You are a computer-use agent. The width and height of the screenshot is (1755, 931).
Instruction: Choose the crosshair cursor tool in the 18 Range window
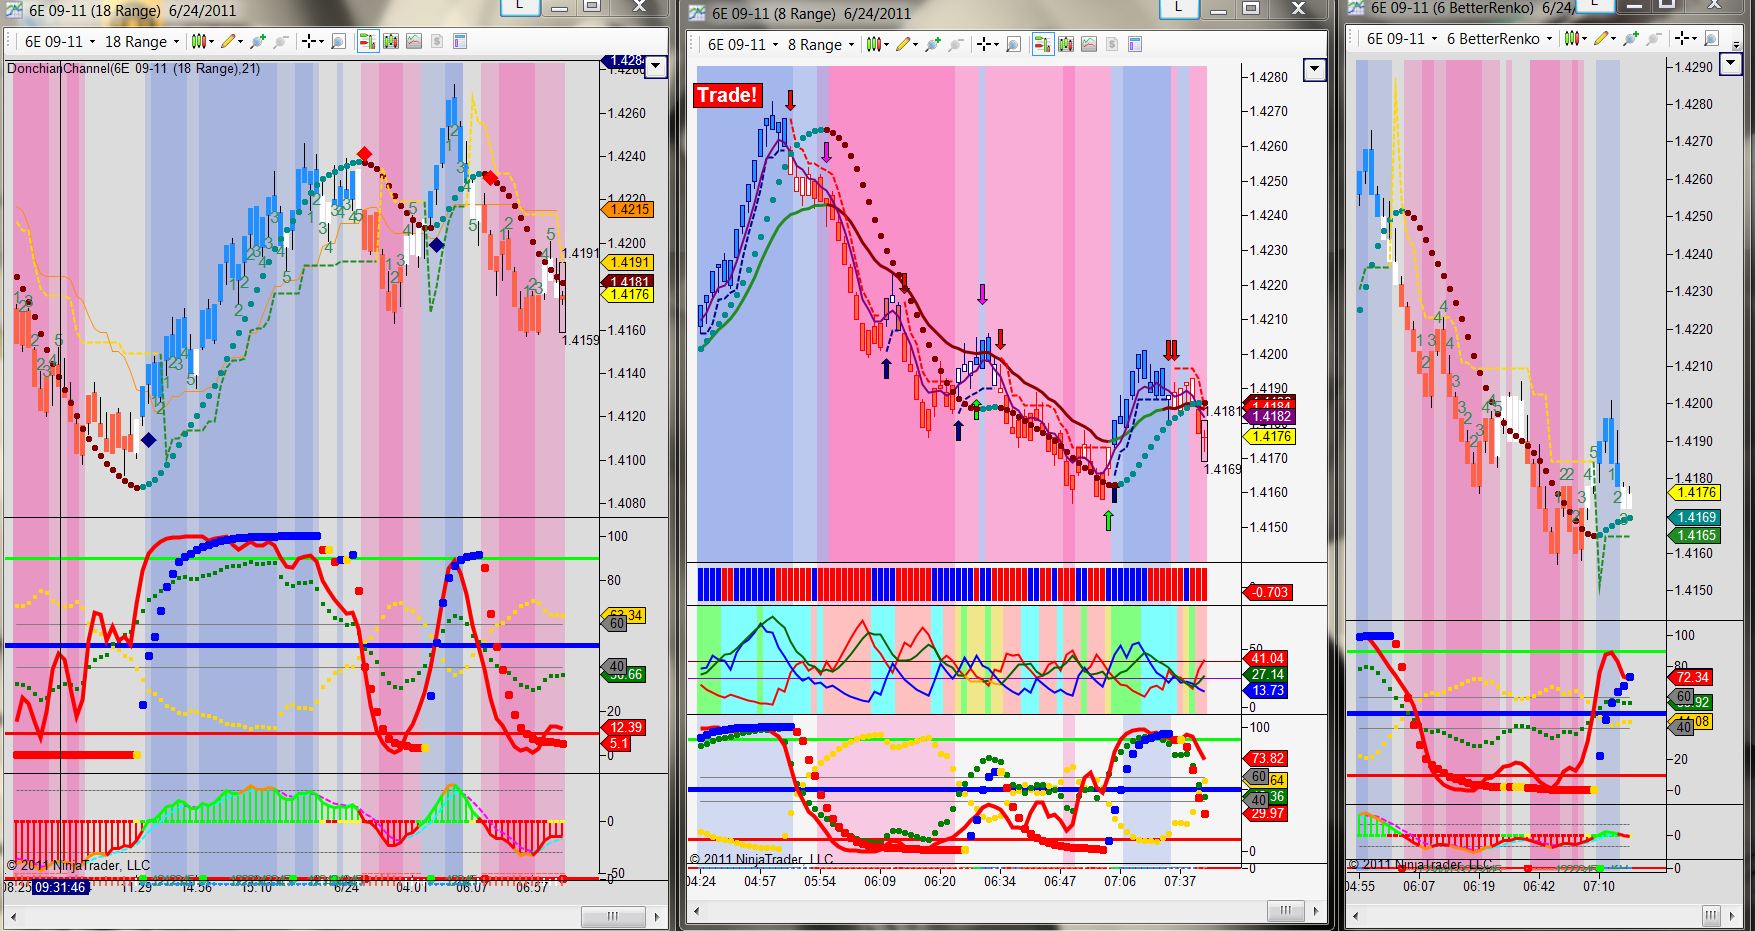(x=312, y=42)
